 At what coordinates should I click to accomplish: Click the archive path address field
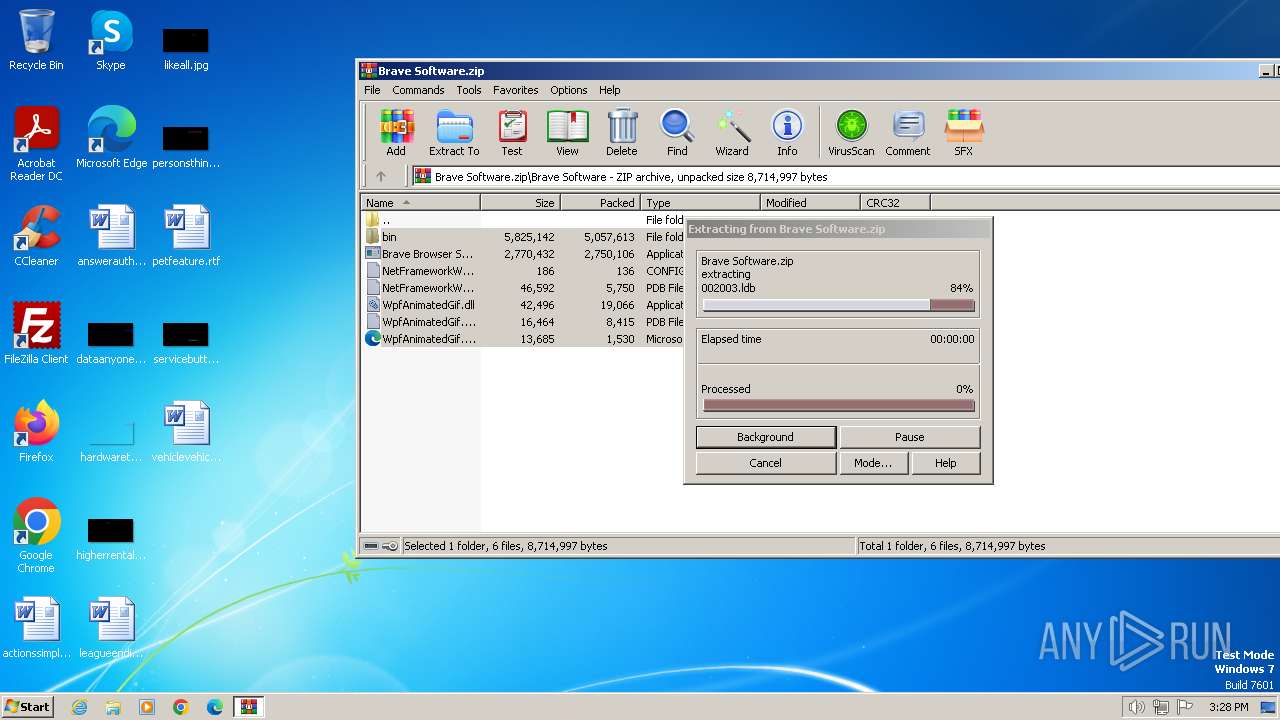846,176
